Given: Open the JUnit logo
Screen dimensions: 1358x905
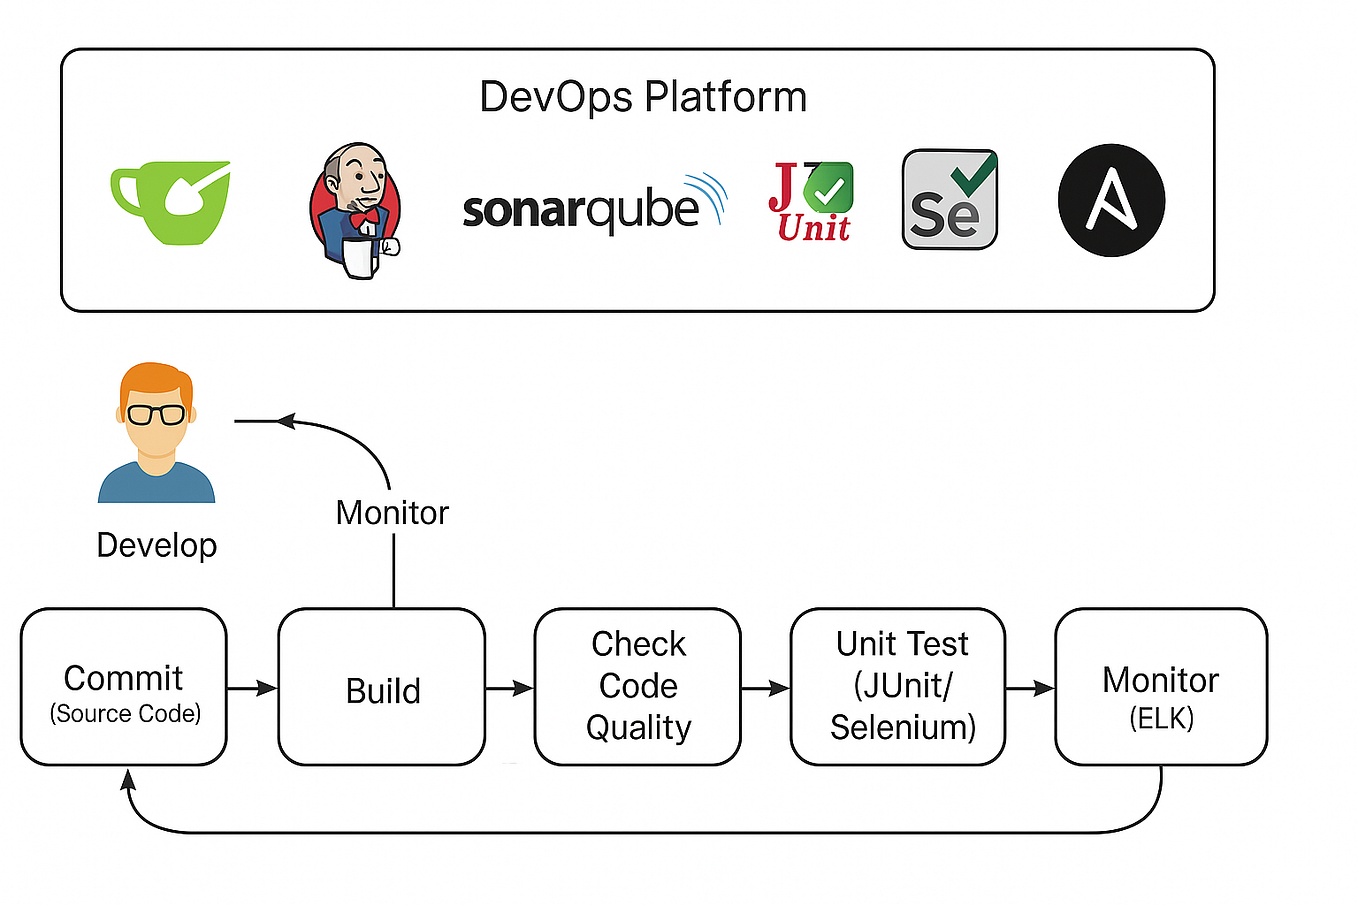Looking at the screenshot, I should [x=810, y=198].
